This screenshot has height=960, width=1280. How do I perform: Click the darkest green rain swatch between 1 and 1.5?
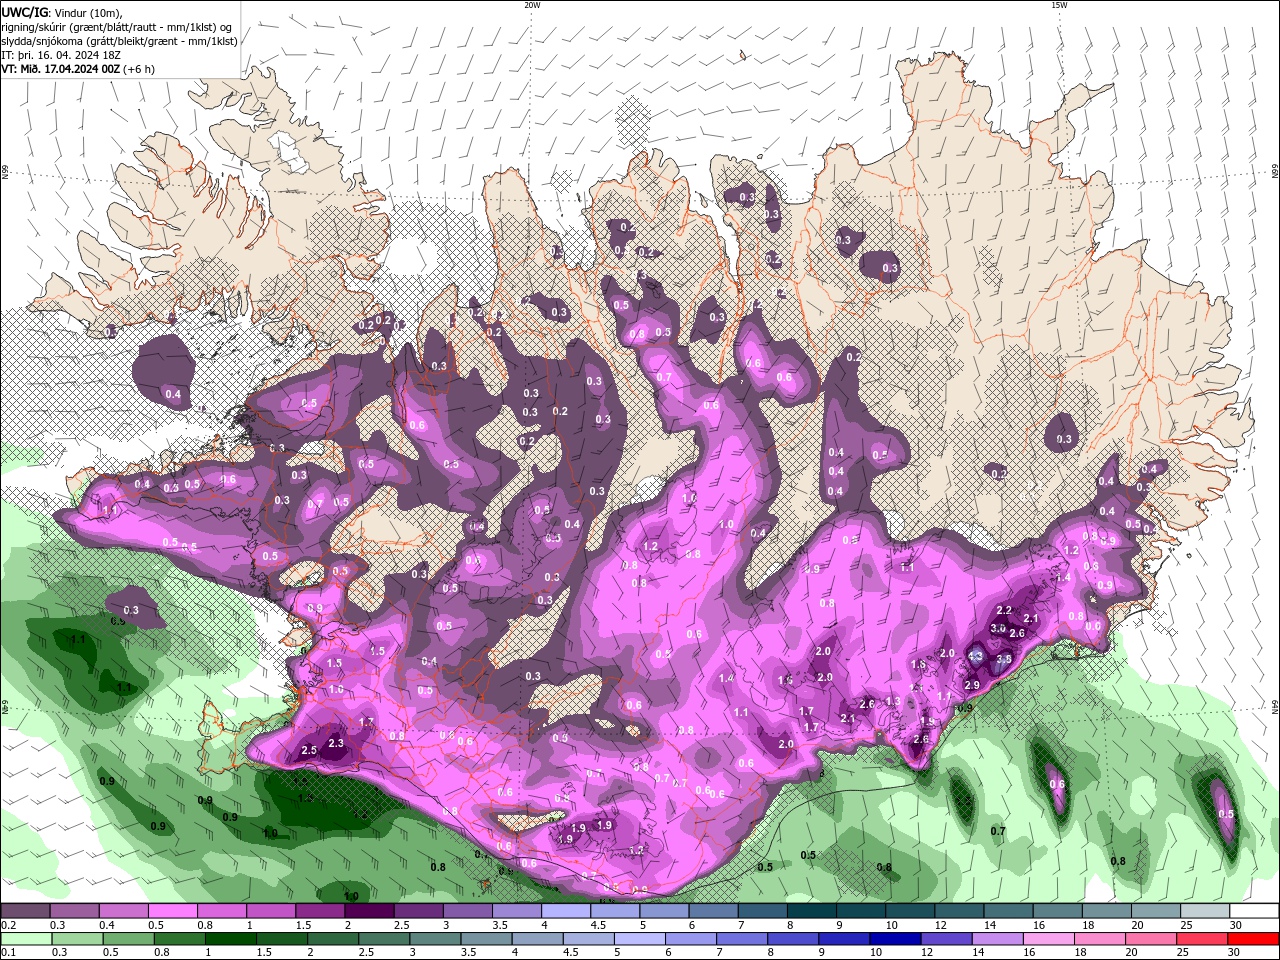[x=230, y=939]
